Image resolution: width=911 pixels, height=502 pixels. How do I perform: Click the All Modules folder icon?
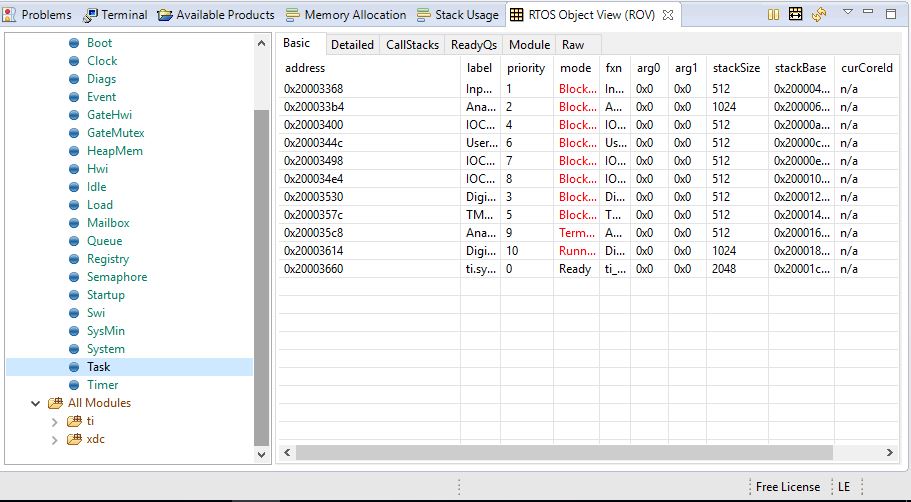point(55,403)
